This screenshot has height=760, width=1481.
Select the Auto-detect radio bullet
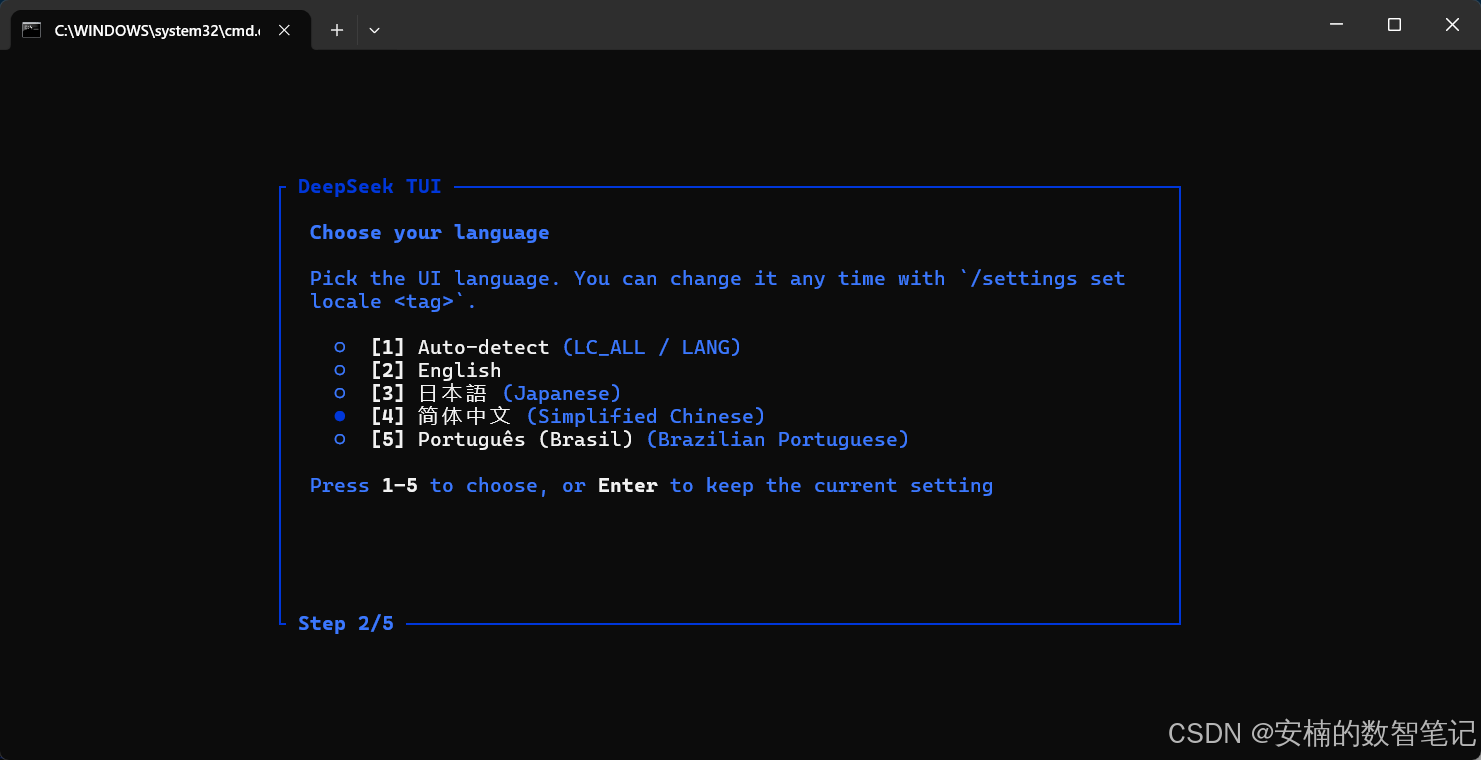[340, 348]
